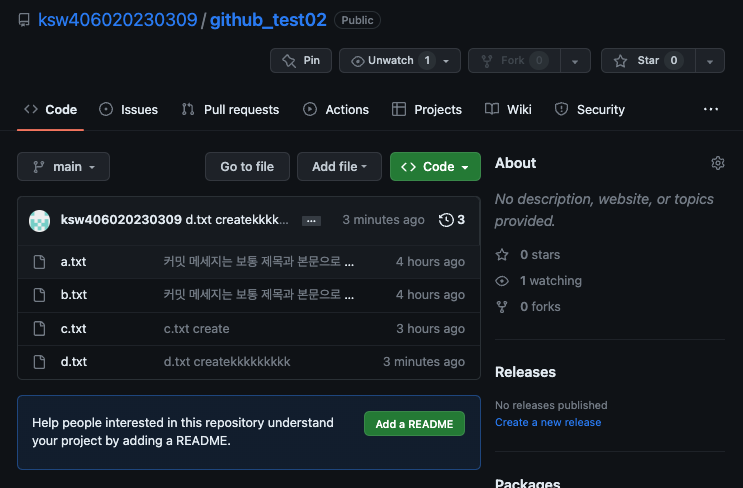Open Korean commit message on b.txt row
This screenshot has height=488, width=743.
(x=259, y=295)
